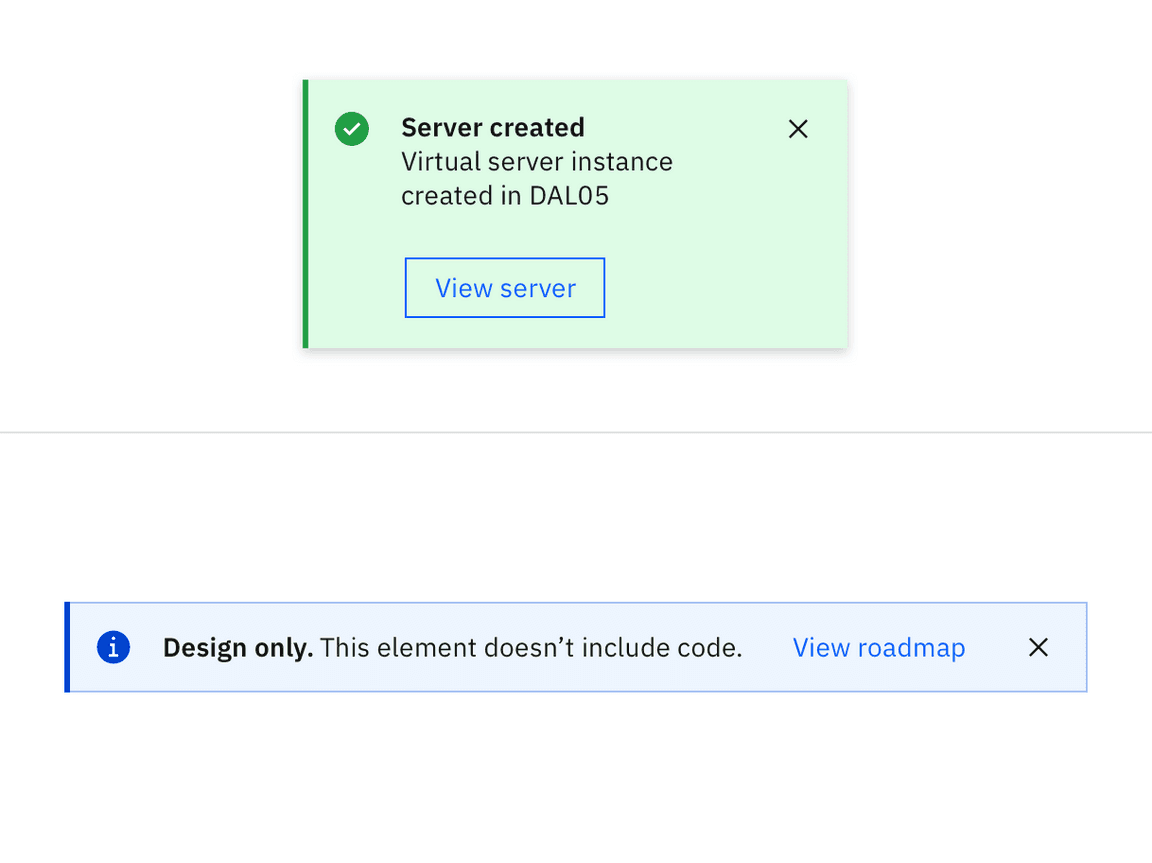
Task: Select the Server created title text
Action: [493, 128]
